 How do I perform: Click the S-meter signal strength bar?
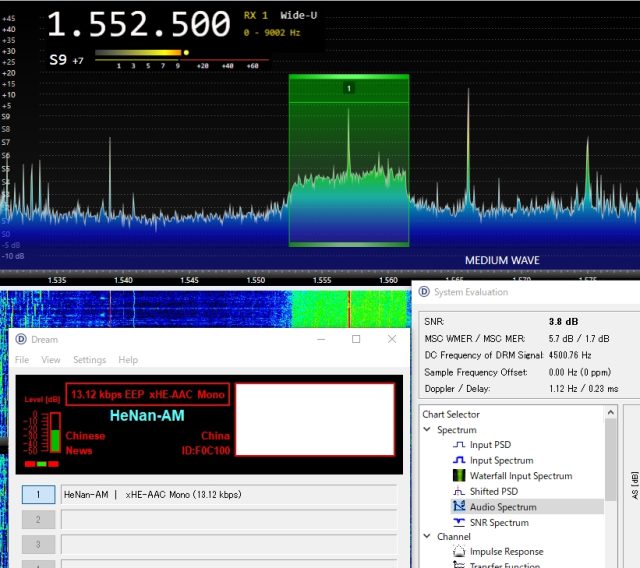click(x=141, y=53)
